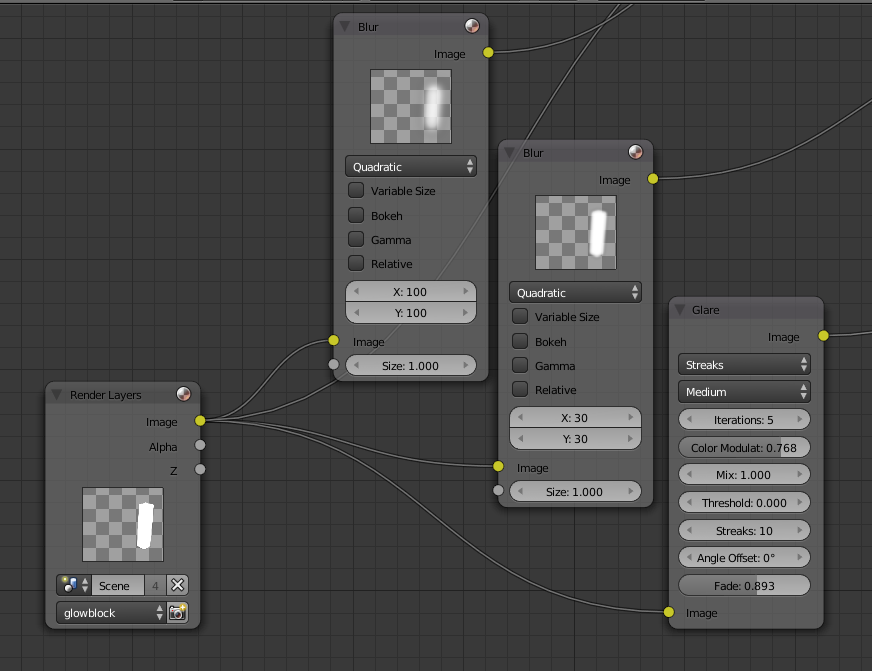Click Image input socket of the X: 100 Blur node
Image resolution: width=872 pixels, height=671 pixels.
tap(334, 340)
